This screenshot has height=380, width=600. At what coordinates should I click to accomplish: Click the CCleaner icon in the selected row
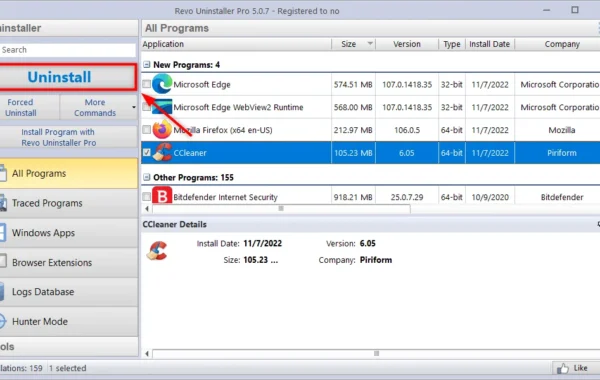[x=162, y=152]
